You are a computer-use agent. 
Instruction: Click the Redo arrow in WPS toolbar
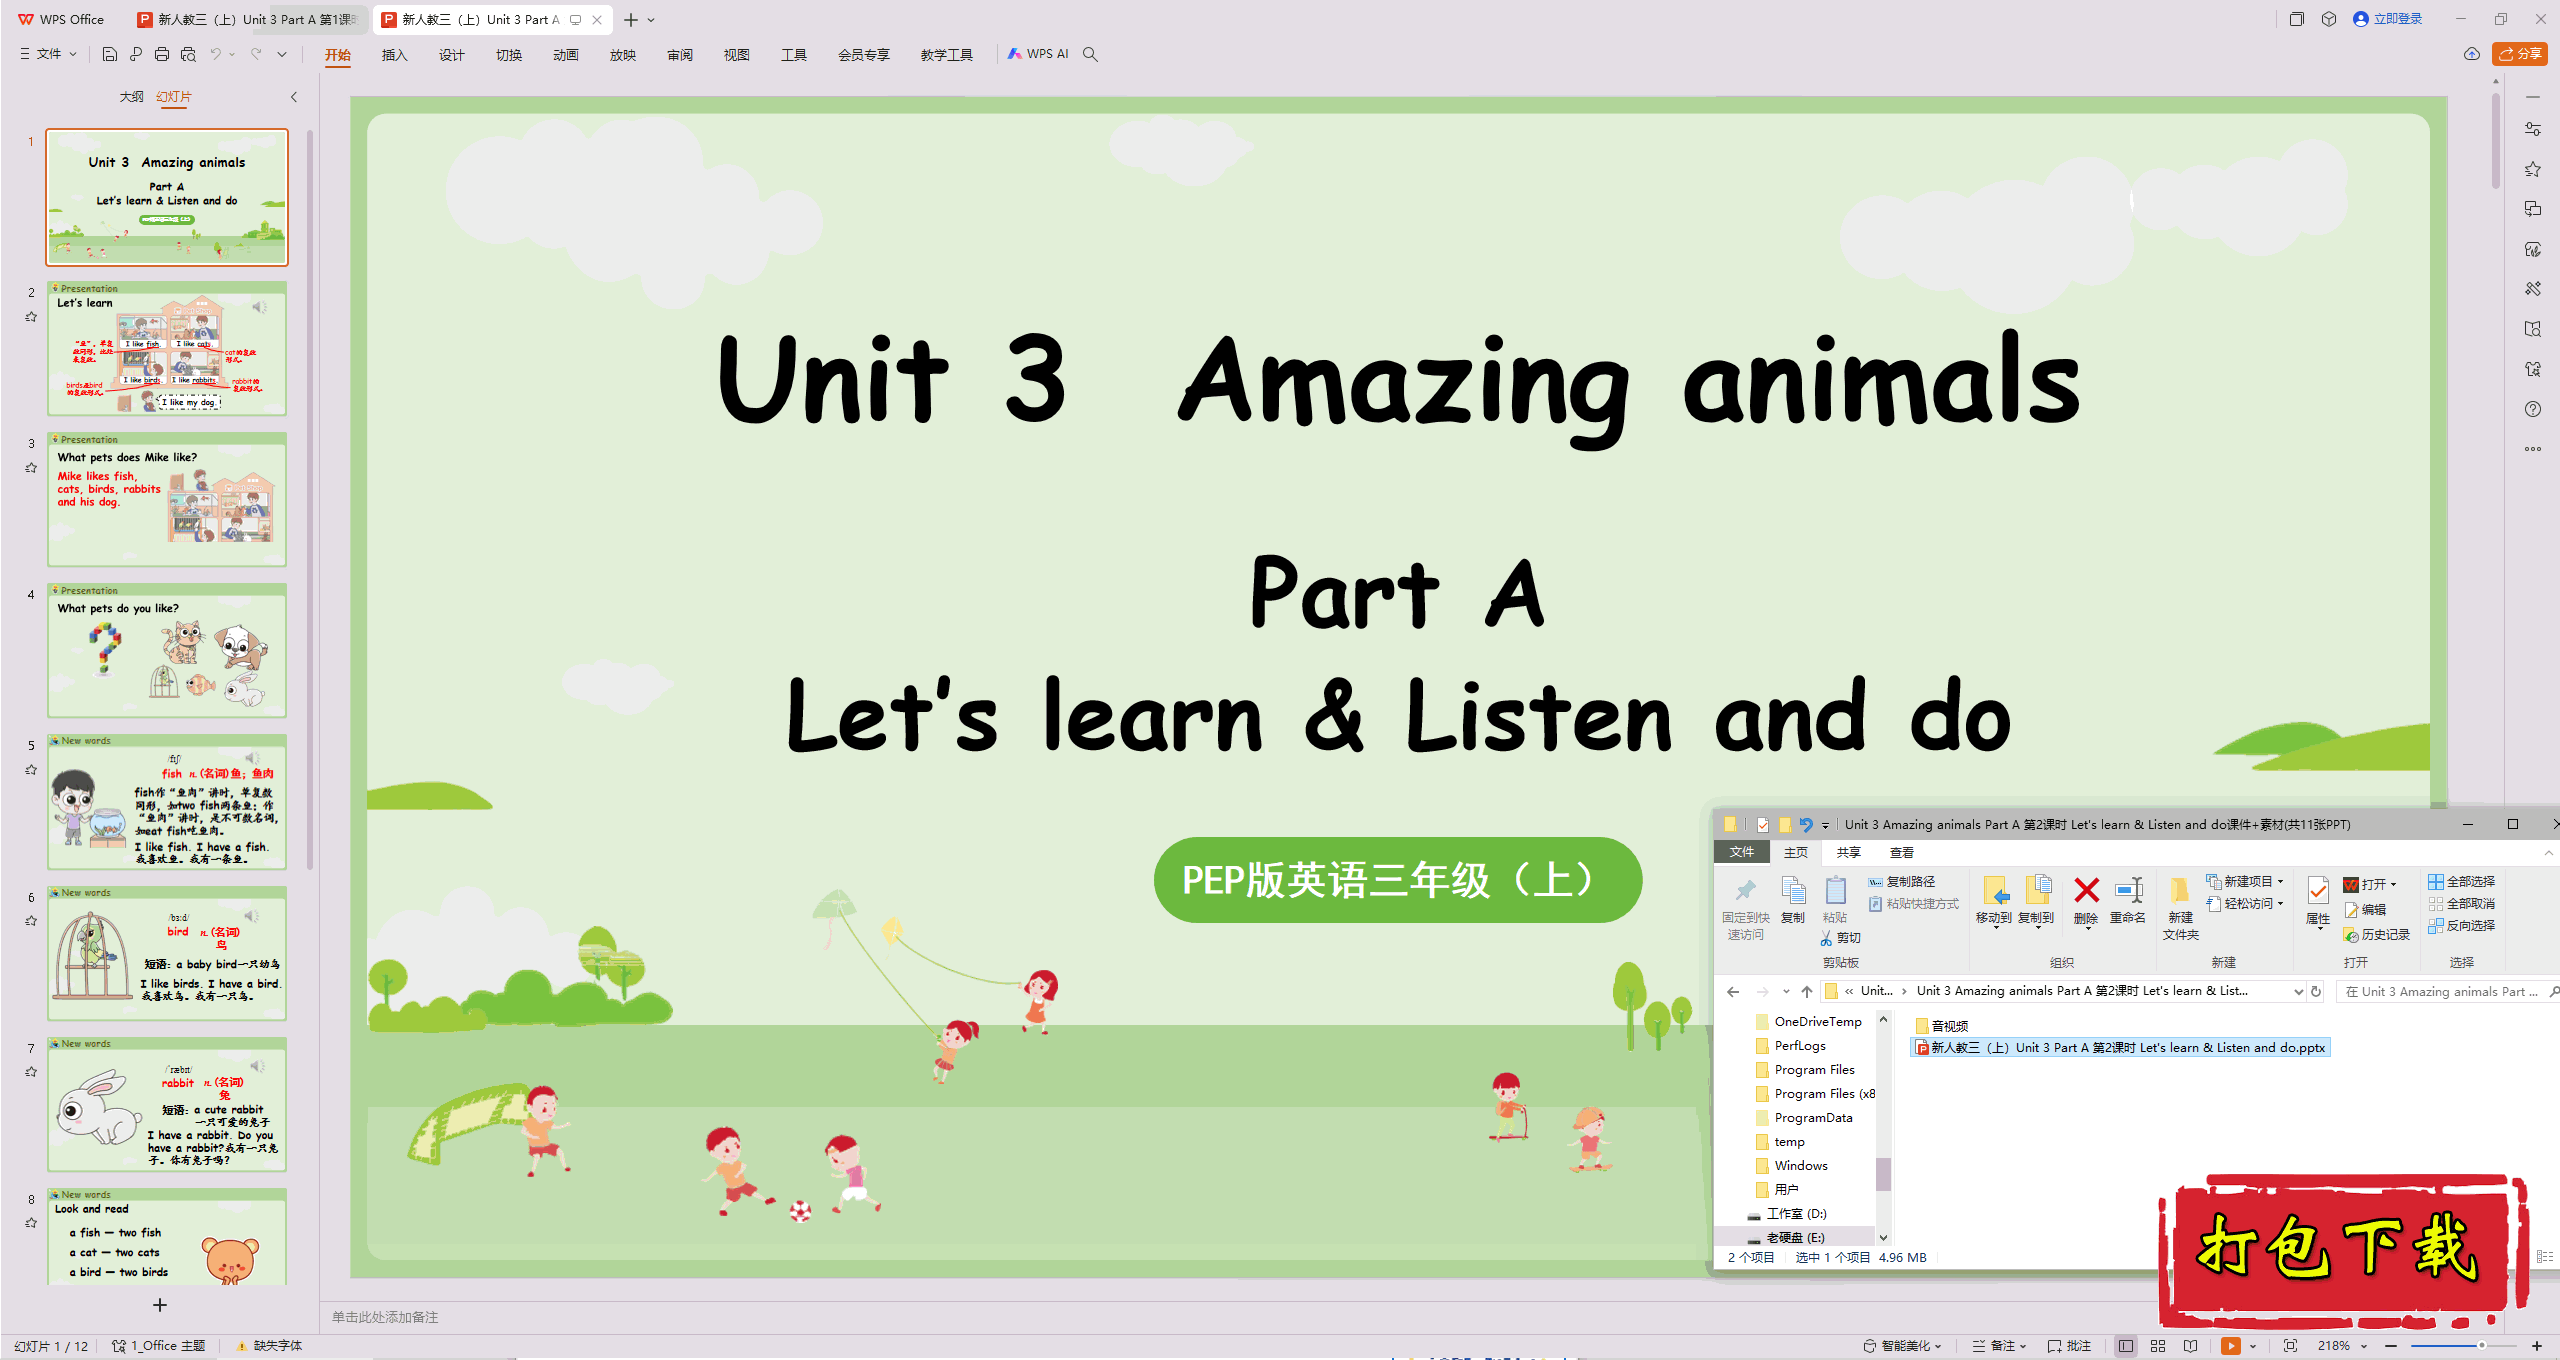[x=257, y=54]
